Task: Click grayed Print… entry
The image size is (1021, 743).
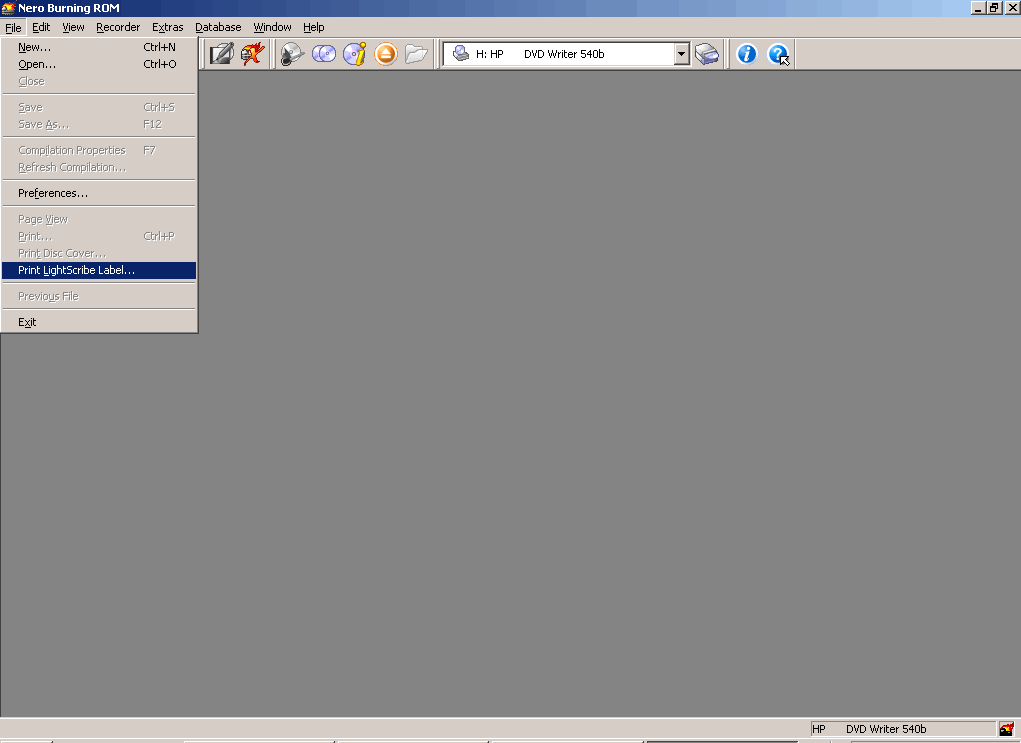Action: [x=99, y=236]
